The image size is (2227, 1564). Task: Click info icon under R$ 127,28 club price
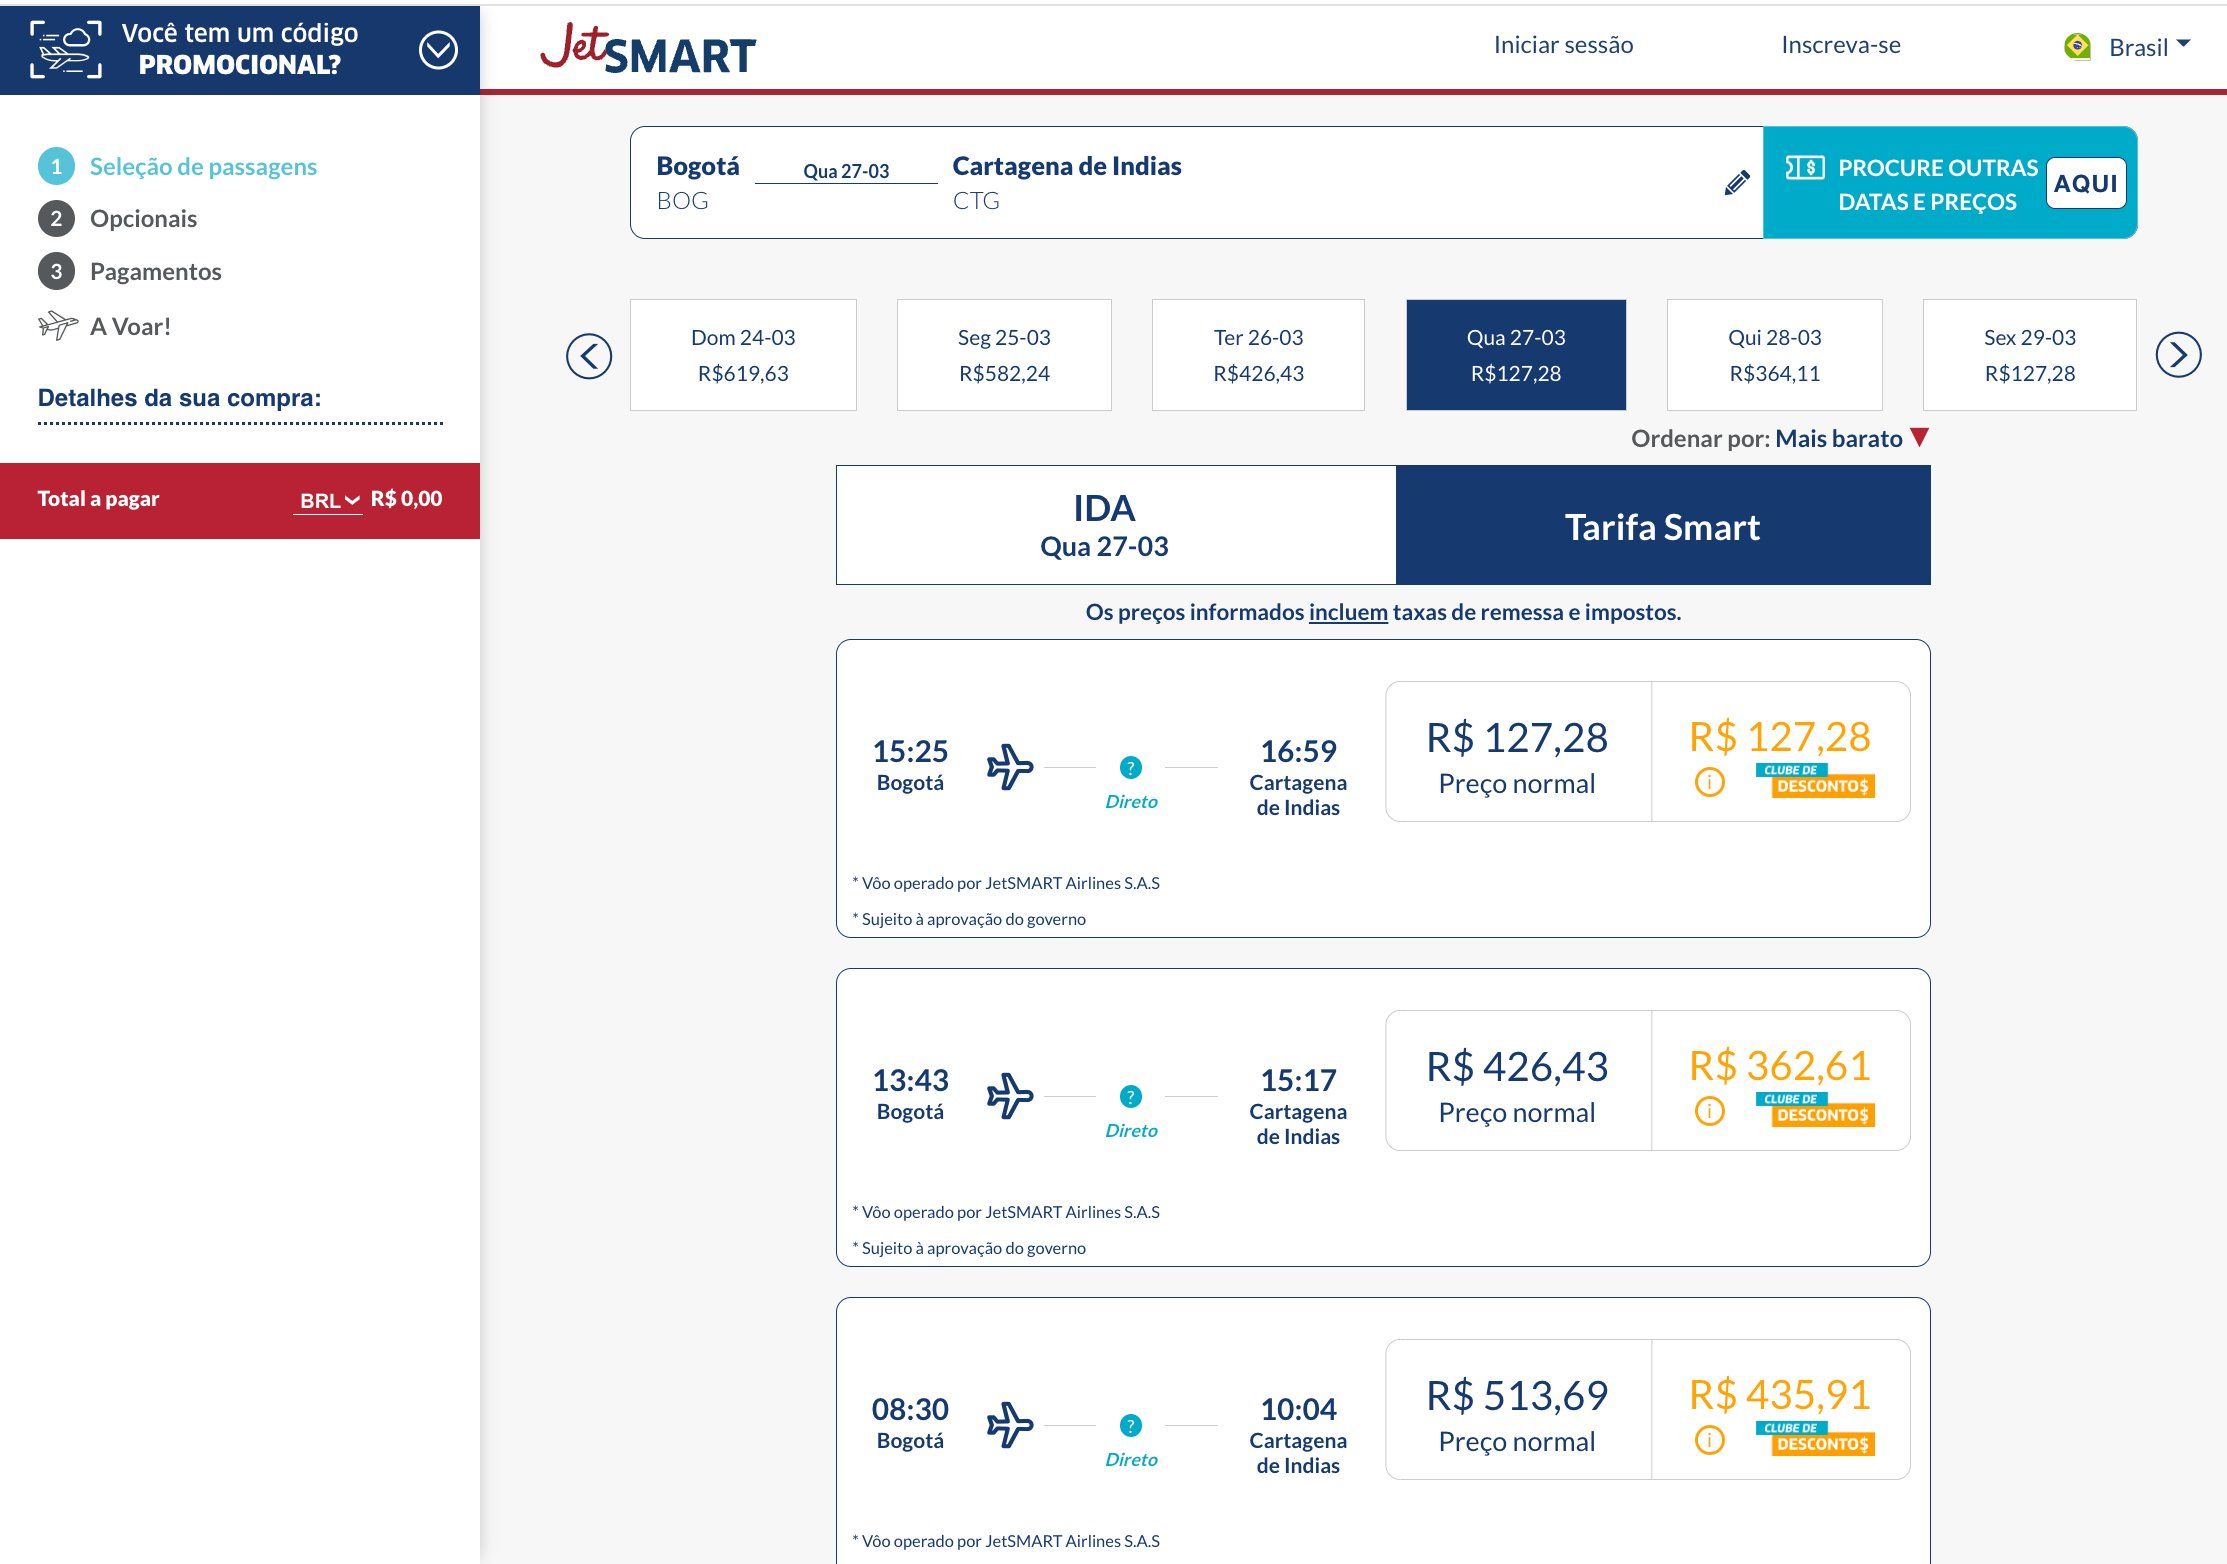(1709, 782)
